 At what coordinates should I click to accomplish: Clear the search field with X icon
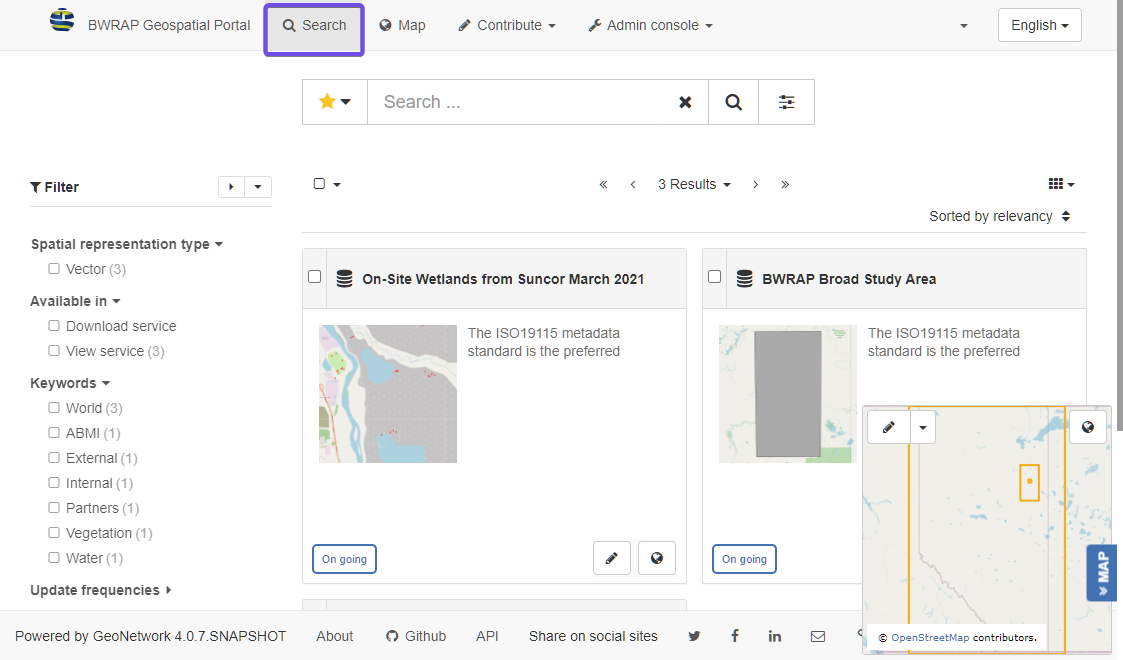point(685,102)
